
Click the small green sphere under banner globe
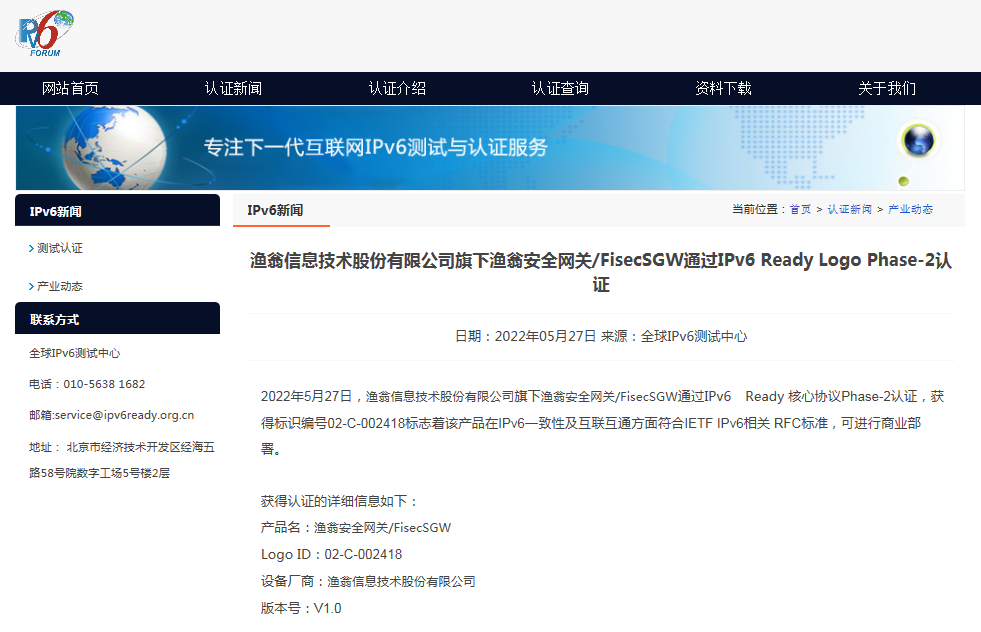tap(903, 181)
